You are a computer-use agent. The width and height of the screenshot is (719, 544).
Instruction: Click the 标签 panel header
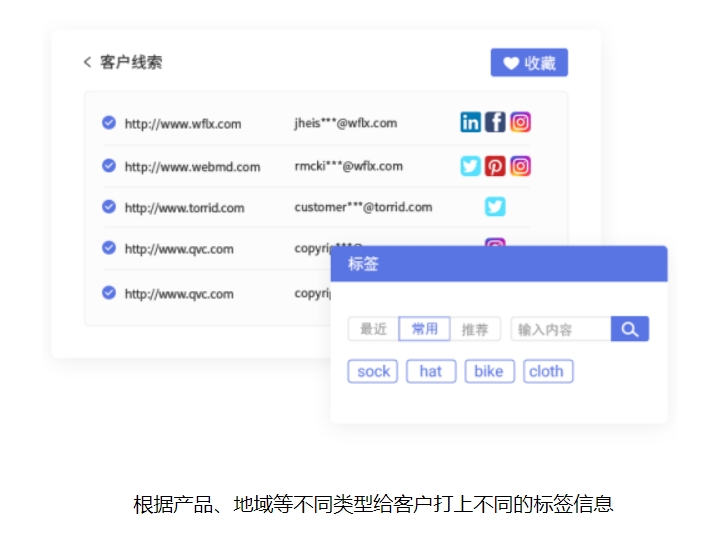(499, 264)
